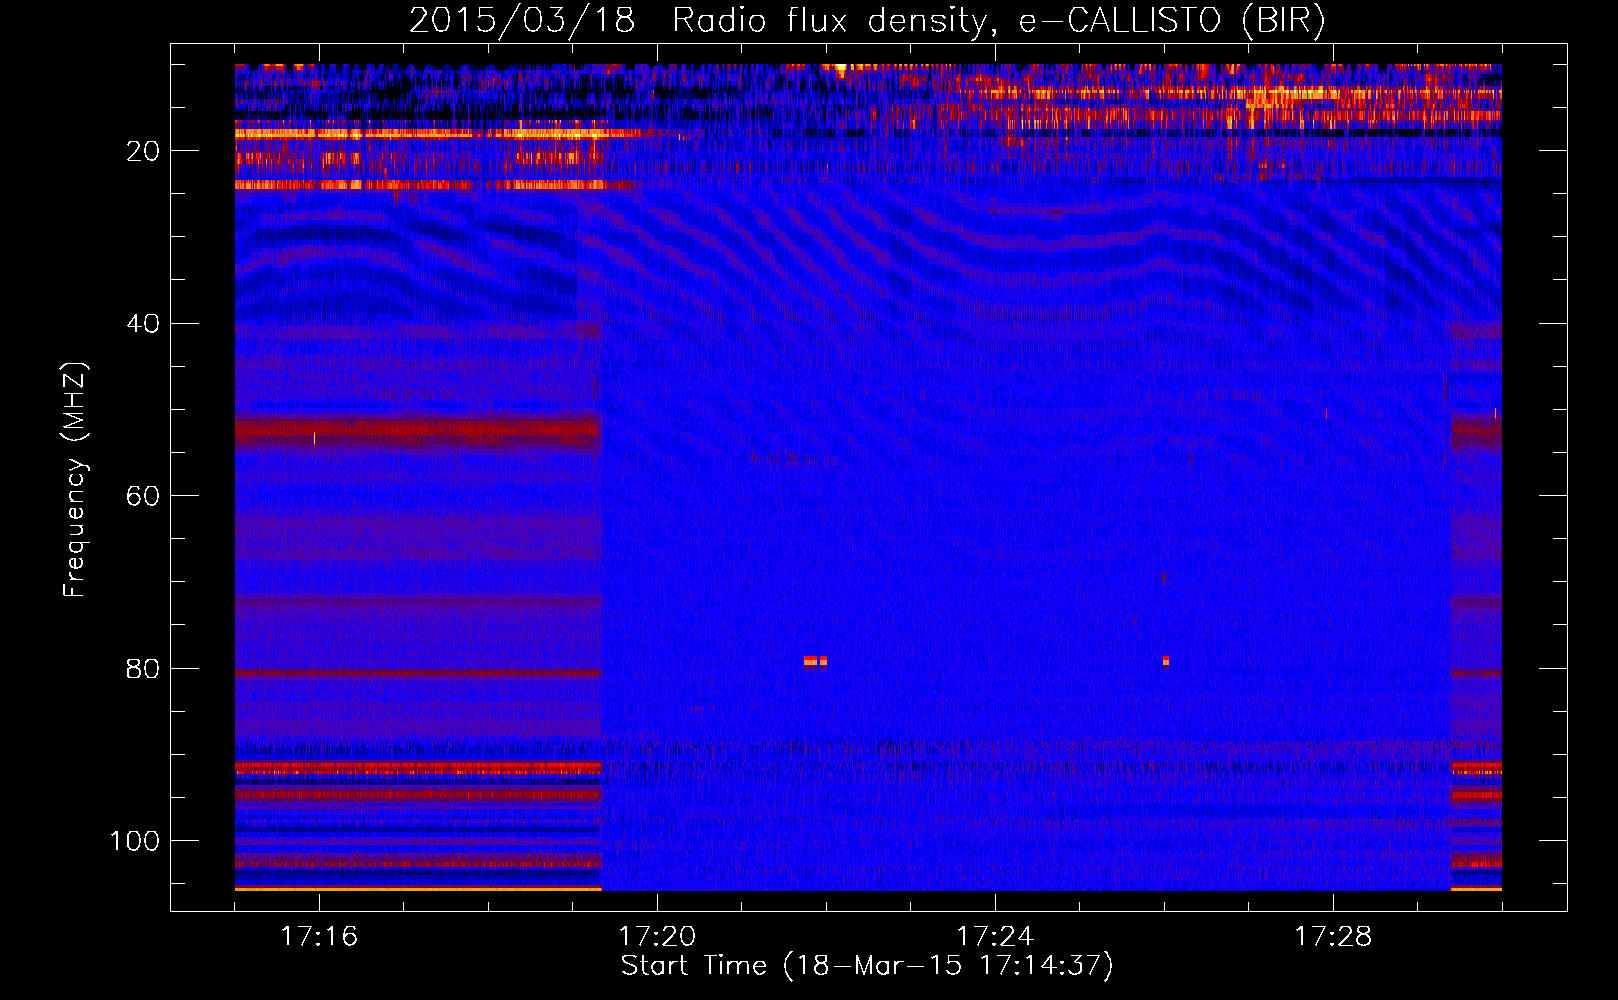Click the 20 frequency tick label

tap(143, 151)
